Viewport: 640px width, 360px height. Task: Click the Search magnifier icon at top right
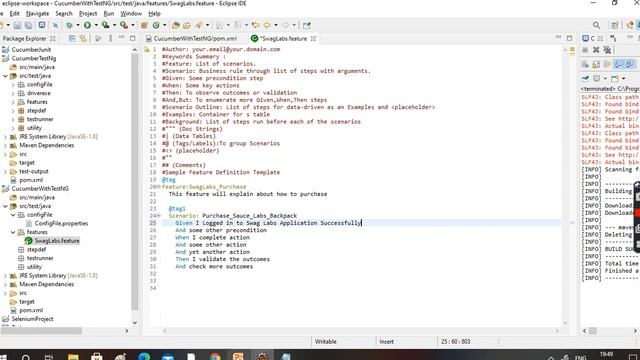pyautogui.click(x=596, y=25)
